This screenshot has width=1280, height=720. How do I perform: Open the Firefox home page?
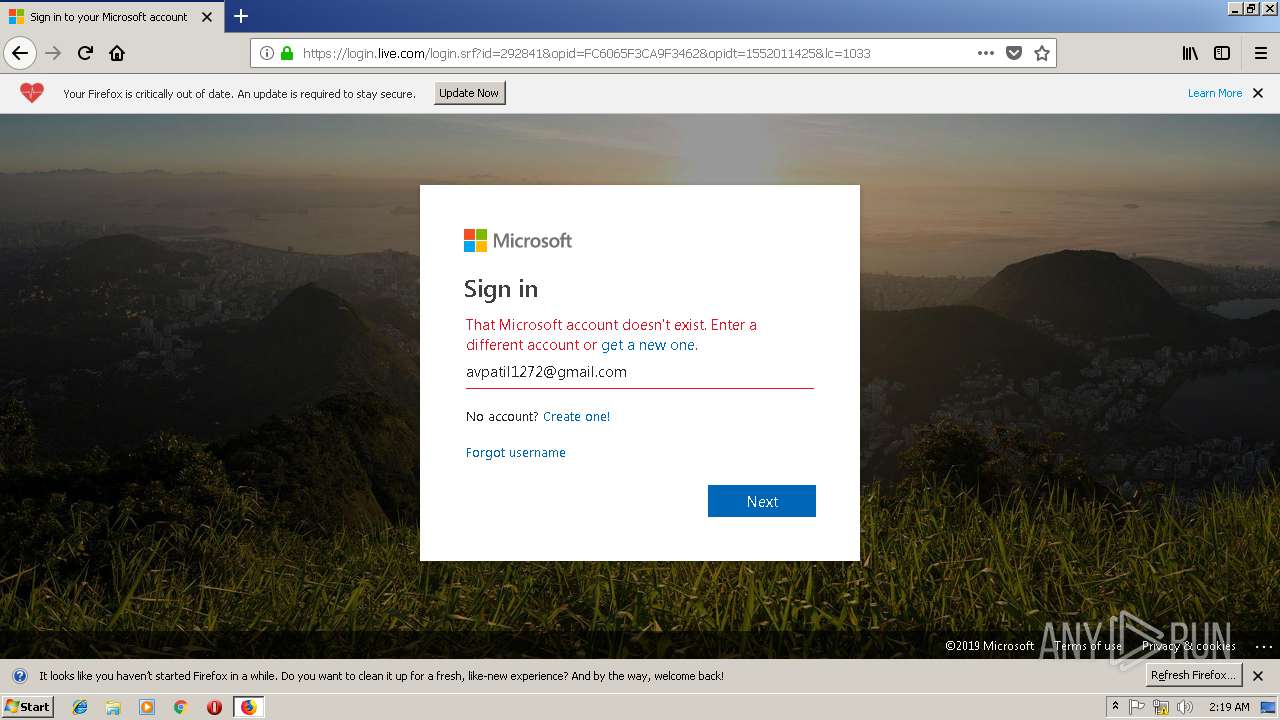pyautogui.click(x=117, y=53)
